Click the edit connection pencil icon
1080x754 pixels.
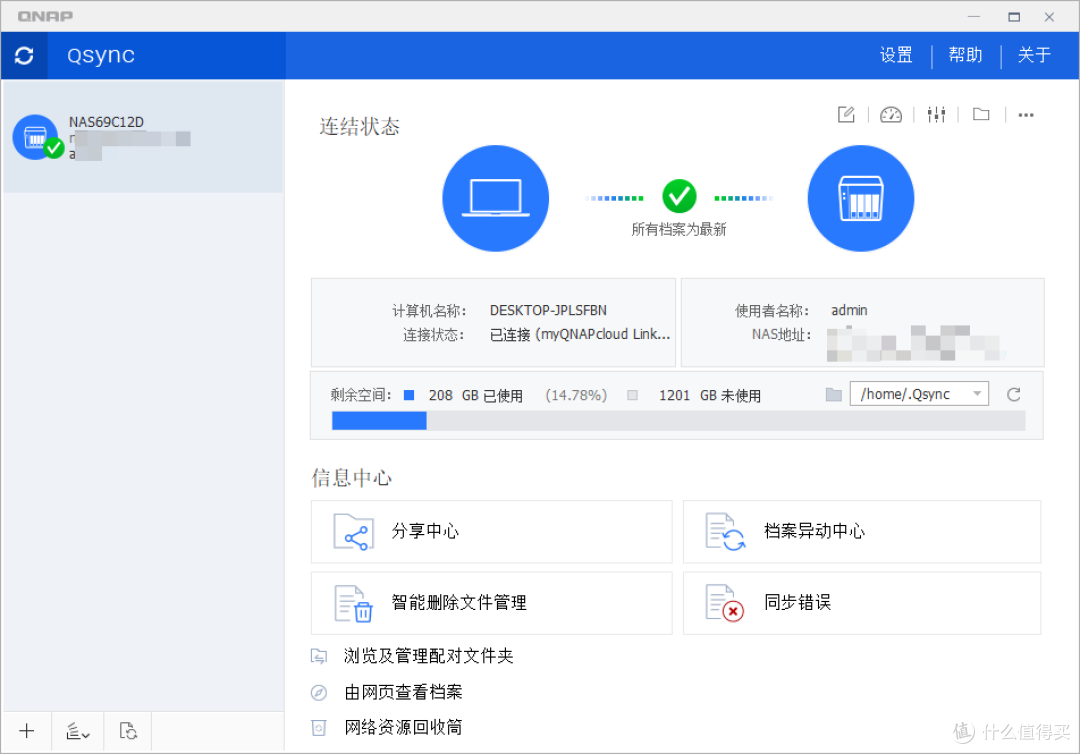pyautogui.click(x=846, y=114)
